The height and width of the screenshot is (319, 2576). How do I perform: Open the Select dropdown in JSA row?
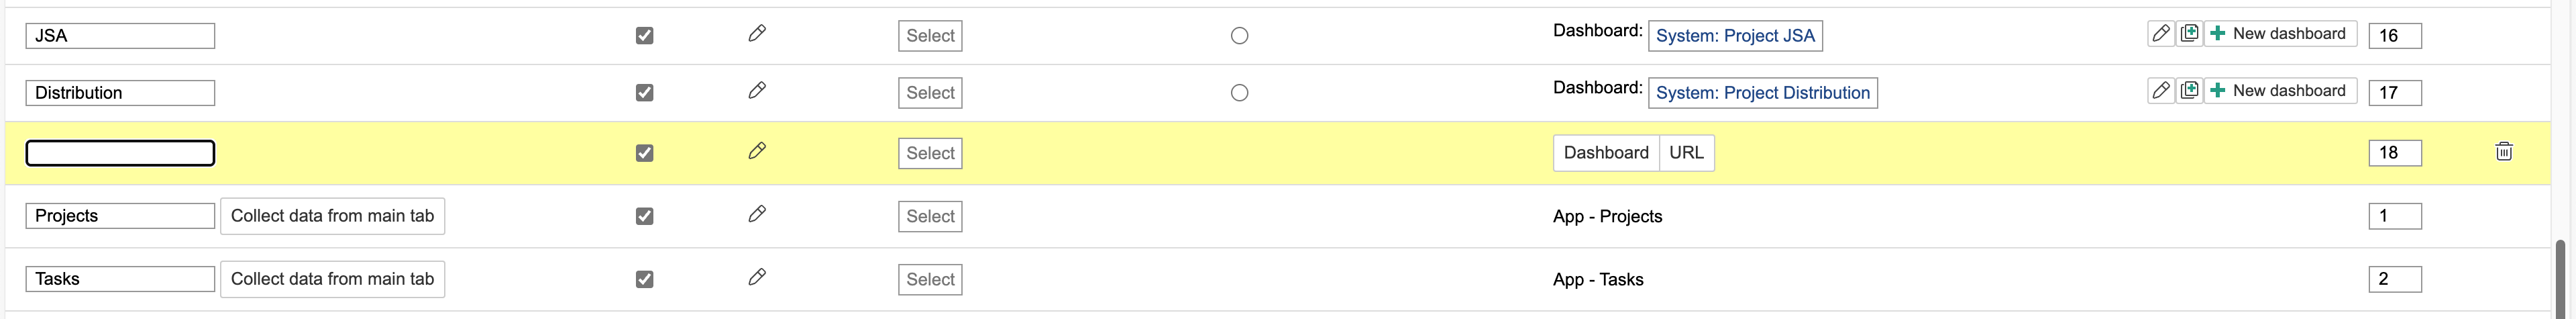(930, 36)
